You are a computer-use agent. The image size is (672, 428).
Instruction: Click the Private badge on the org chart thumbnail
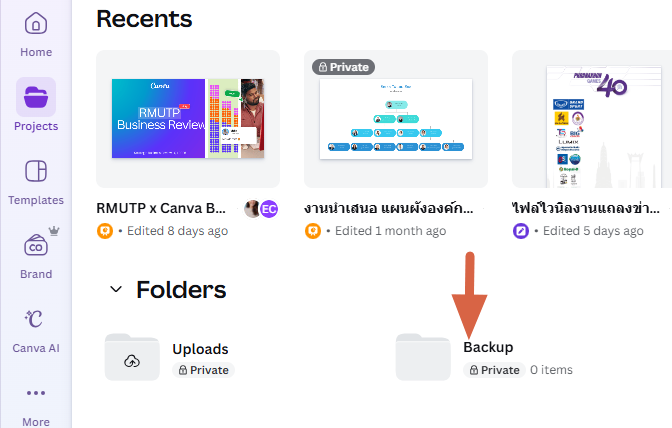click(x=342, y=67)
